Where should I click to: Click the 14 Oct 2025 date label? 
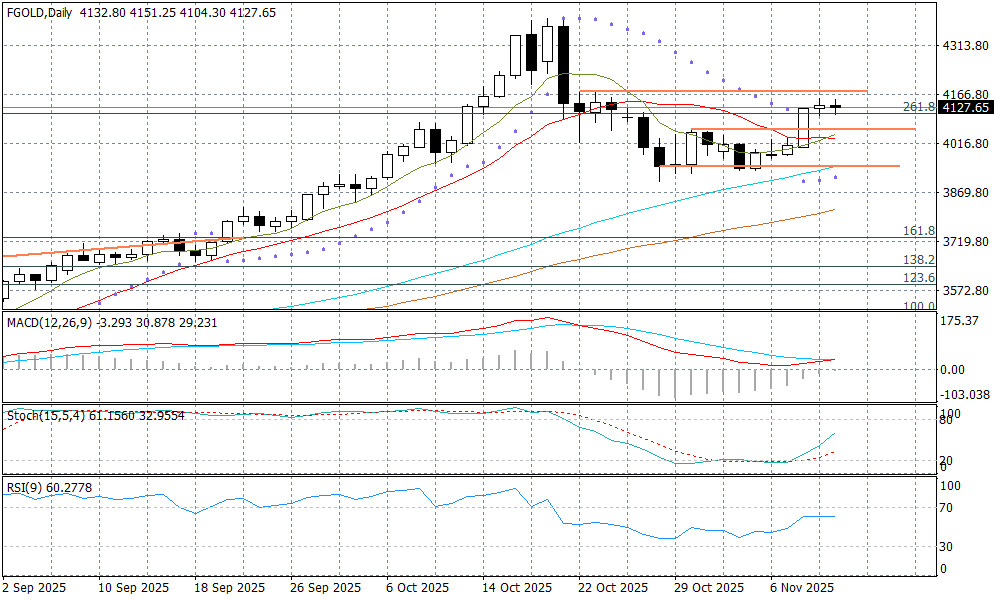click(516, 587)
